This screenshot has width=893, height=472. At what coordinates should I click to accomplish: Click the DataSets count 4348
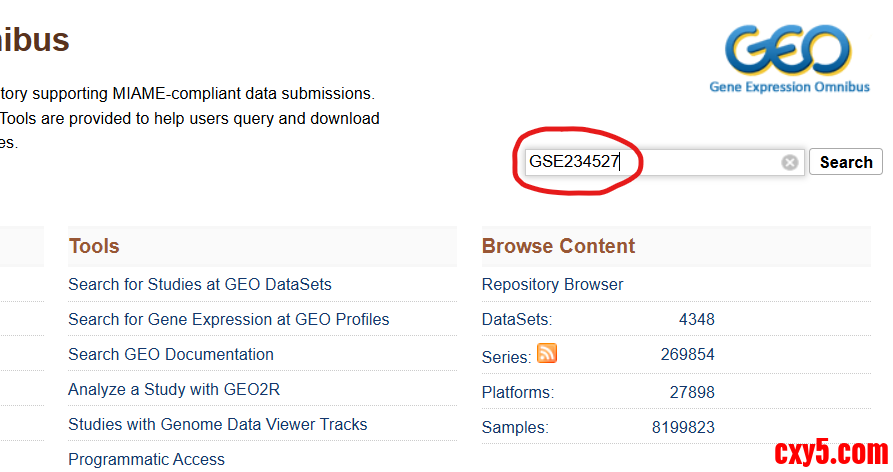click(x=697, y=320)
